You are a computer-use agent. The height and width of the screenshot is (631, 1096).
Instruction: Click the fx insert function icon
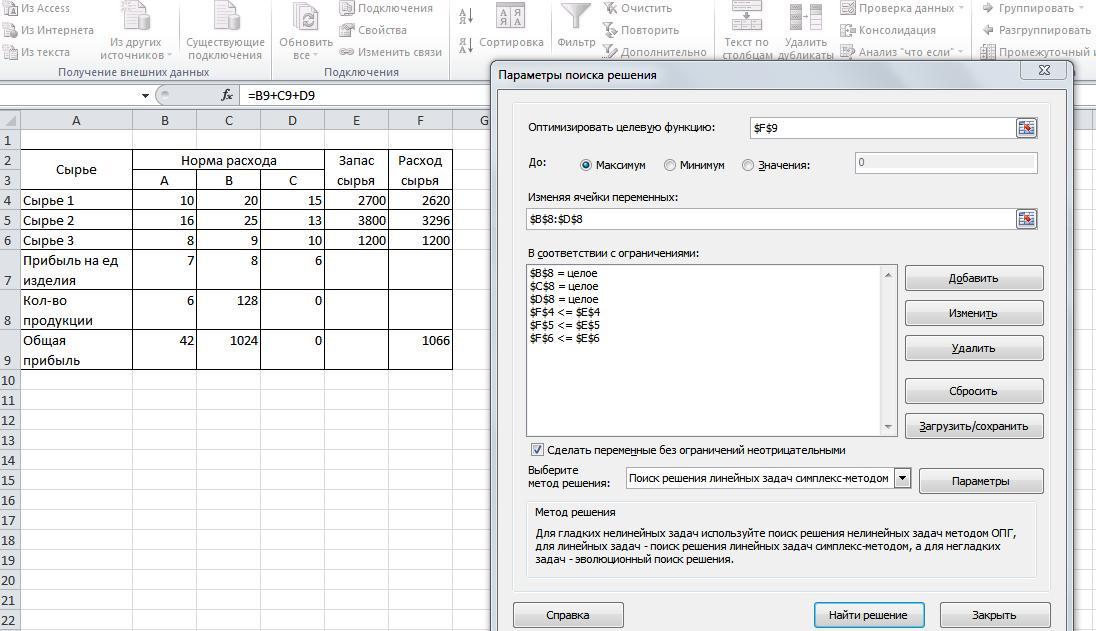click(x=227, y=95)
